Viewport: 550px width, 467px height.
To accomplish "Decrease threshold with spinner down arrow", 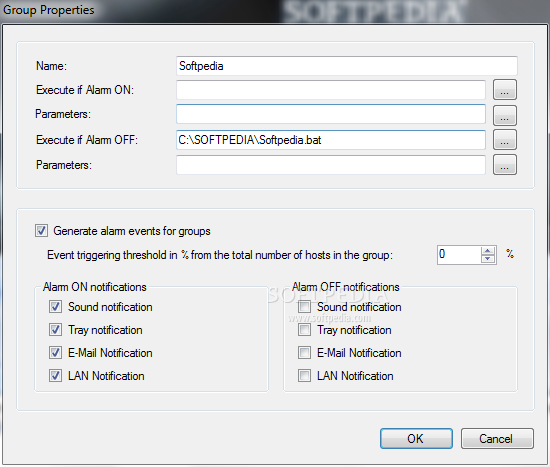I will point(488,259).
